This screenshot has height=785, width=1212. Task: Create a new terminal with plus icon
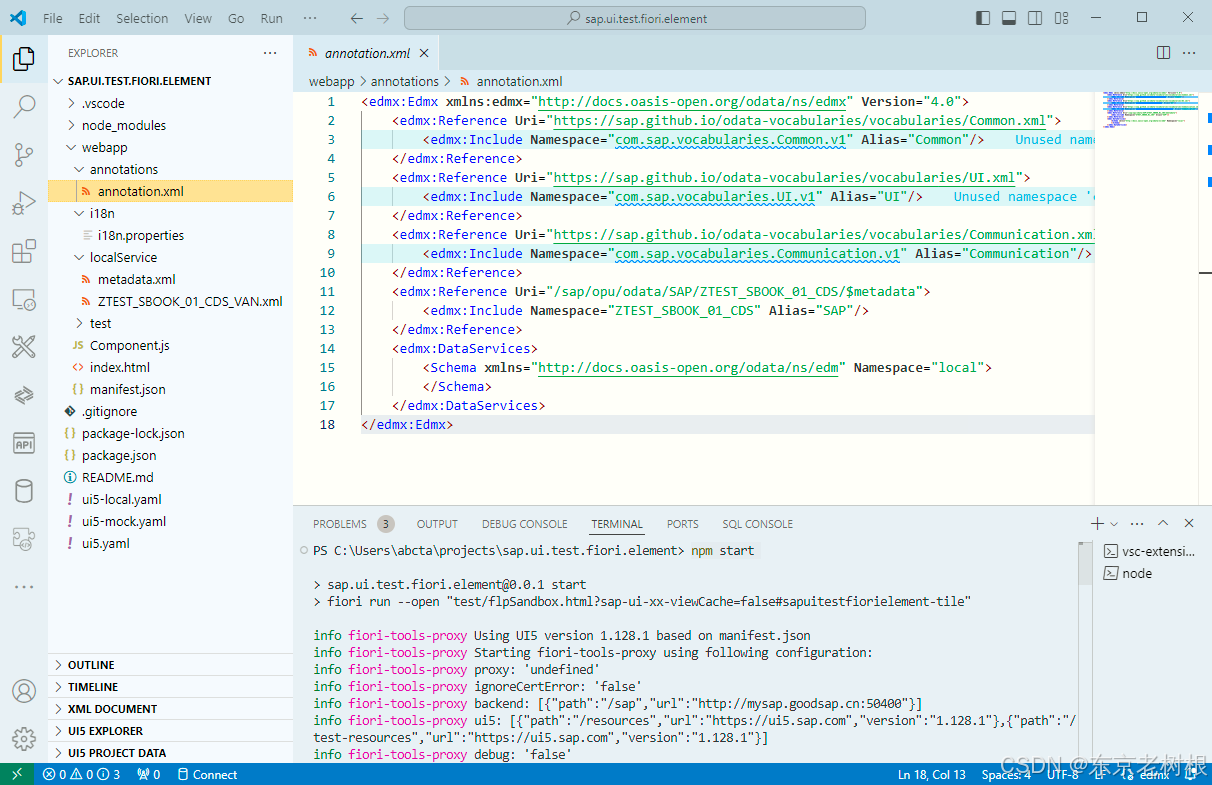(1097, 523)
